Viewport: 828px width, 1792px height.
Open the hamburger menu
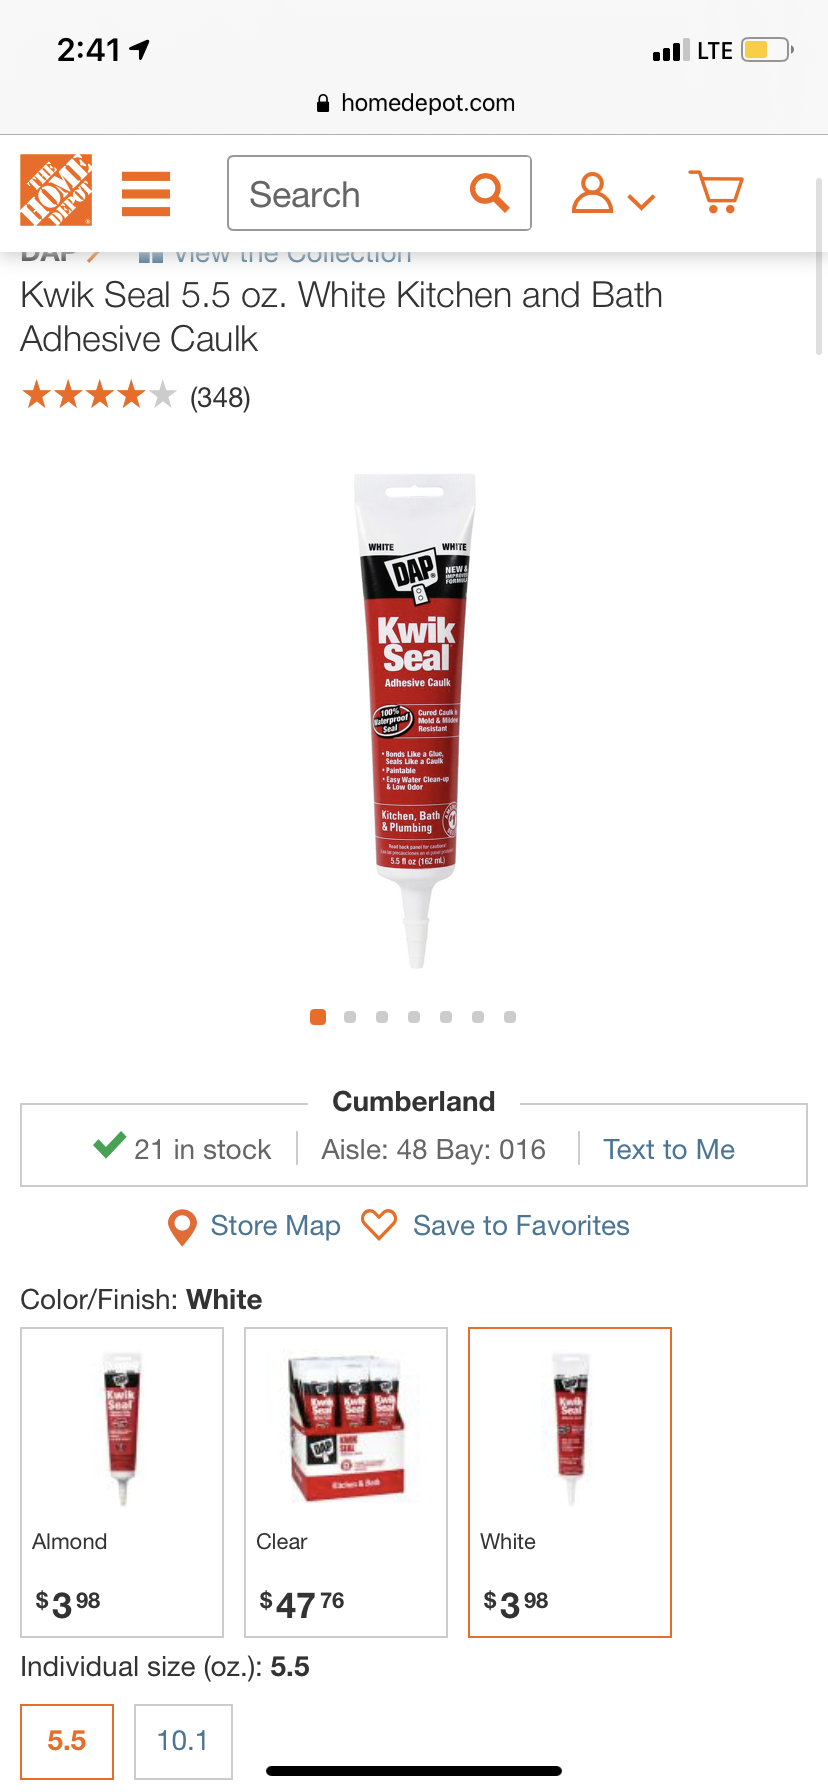(146, 194)
